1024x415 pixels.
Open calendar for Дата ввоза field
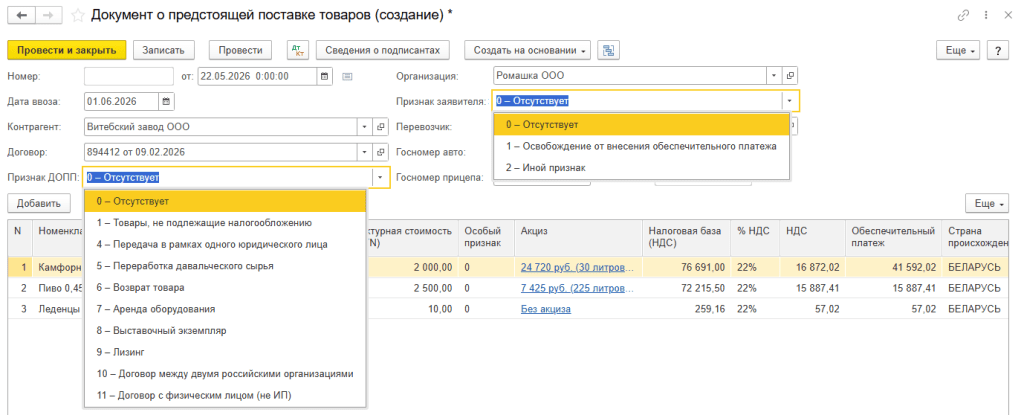[167, 101]
